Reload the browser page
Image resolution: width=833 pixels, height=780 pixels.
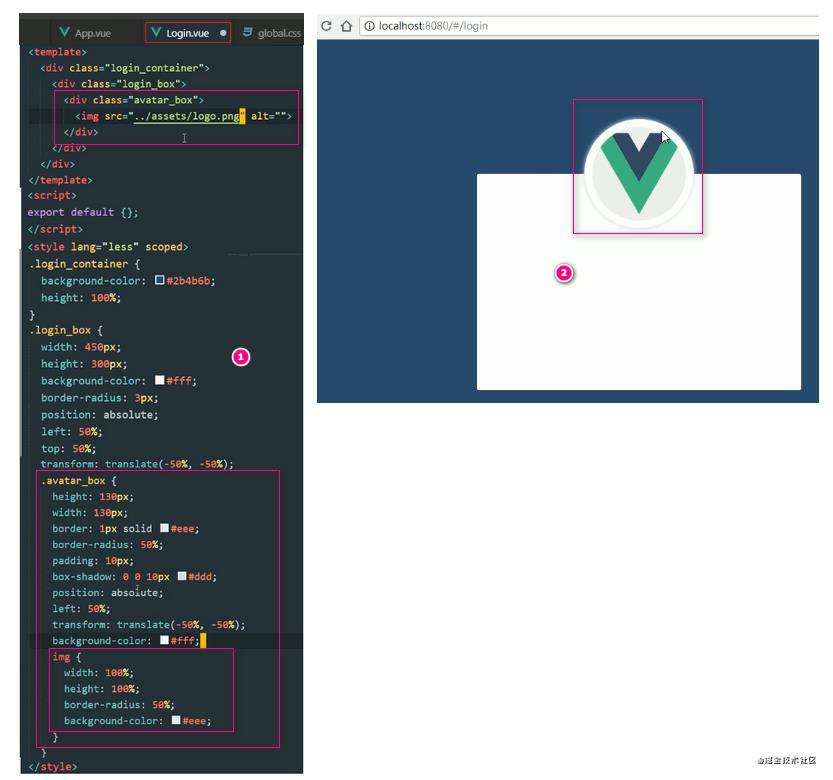(326, 26)
